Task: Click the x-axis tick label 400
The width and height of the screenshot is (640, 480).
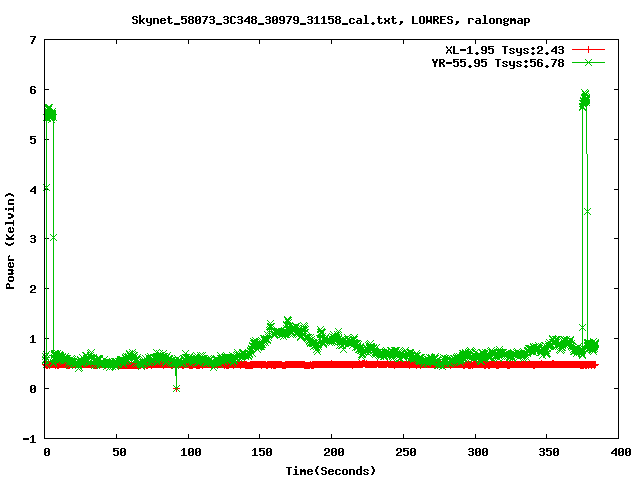Action: [621, 452]
